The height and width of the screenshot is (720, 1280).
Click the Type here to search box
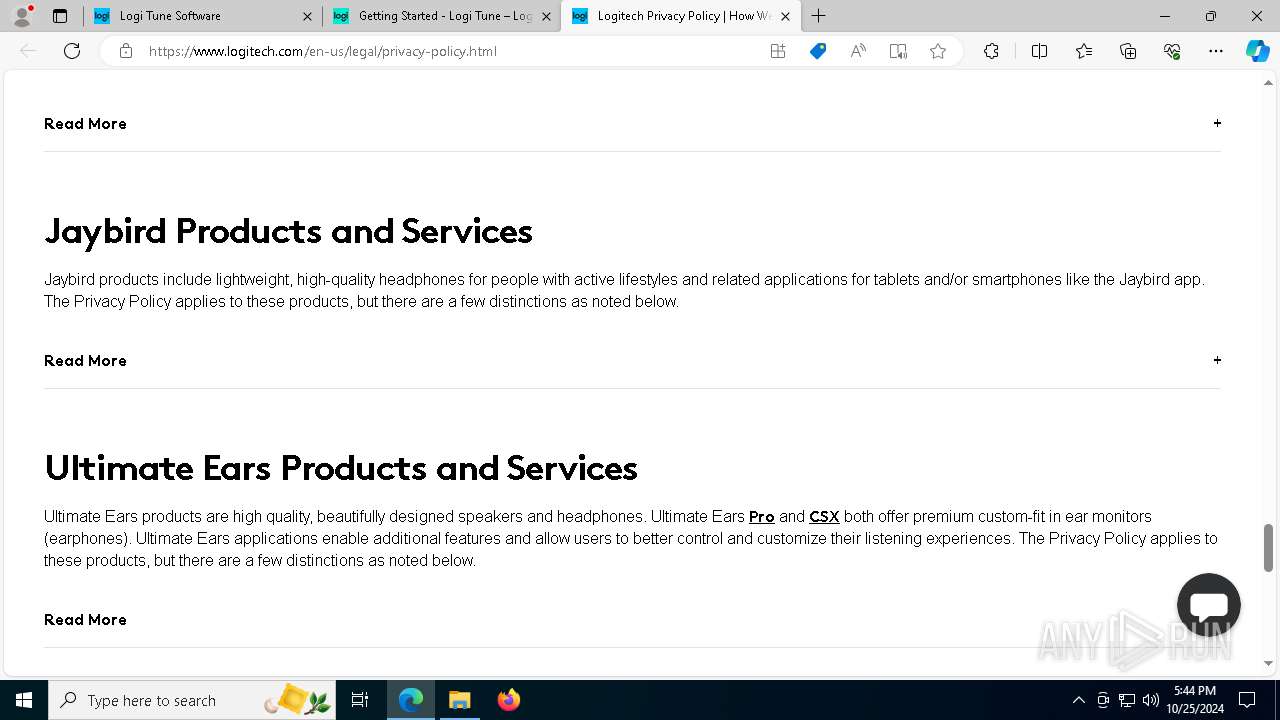tap(192, 700)
